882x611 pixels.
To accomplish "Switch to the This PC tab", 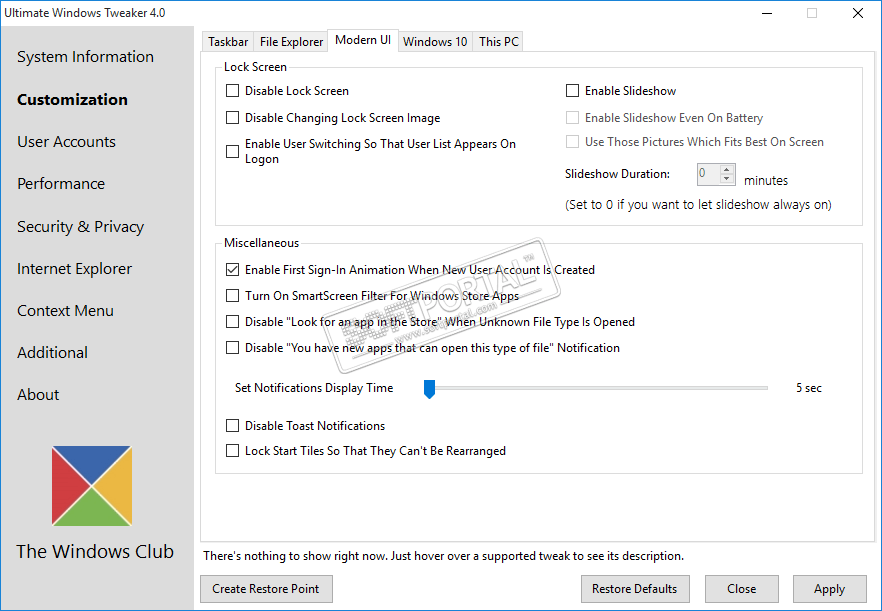I will pyautogui.click(x=498, y=42).
